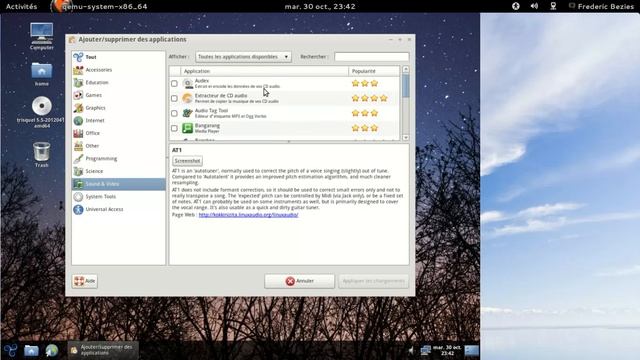Open the Internet category globe icon
640x360 pixels.
point(78,120)
